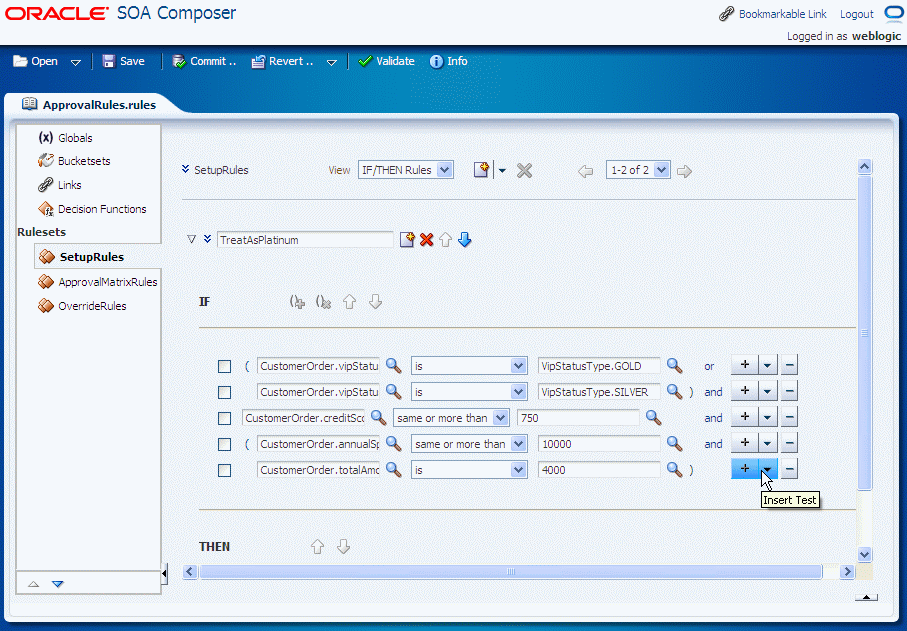This screenshot has width=907, height=631.
Task: Open operator dropdown in GOLD row
Action: click(469, 366)
